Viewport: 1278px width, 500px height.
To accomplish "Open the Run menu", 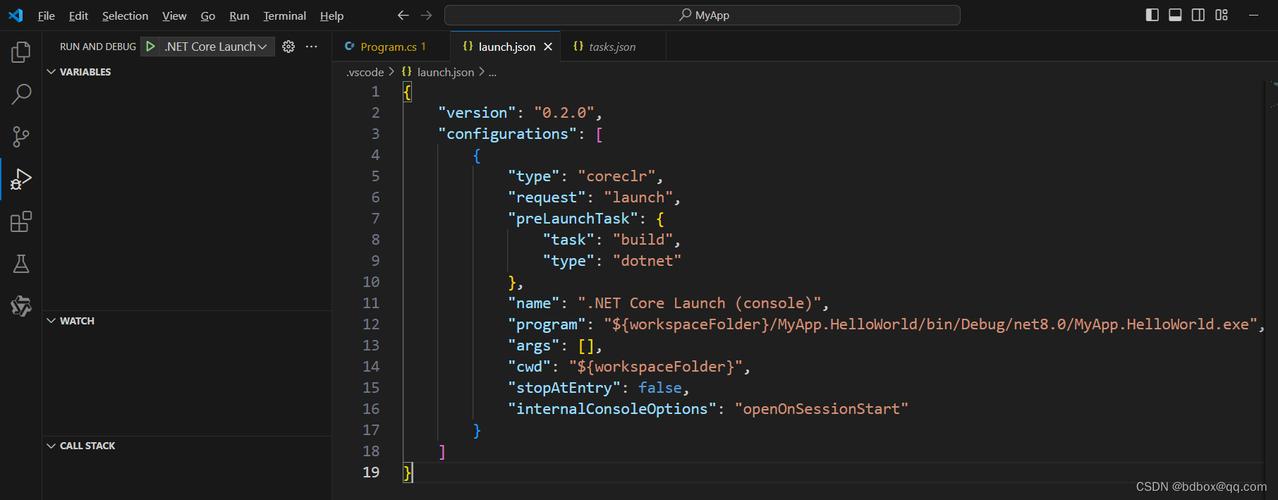I will [239, 16].
